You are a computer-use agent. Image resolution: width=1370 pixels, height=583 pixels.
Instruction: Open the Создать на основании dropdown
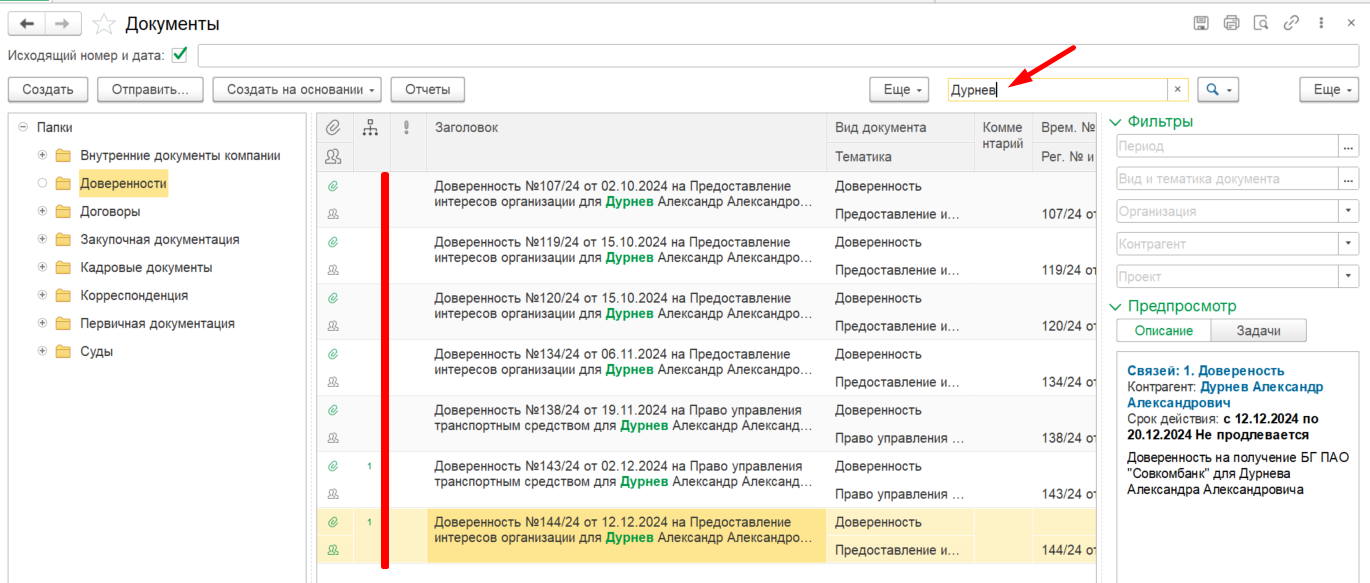[298, 90]
